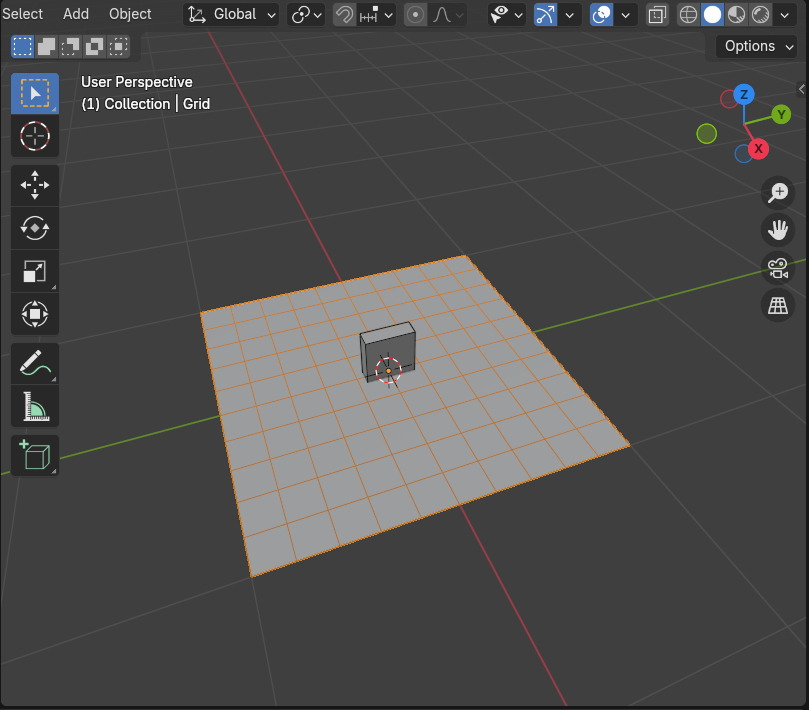Toggle proportional editing button
Viewport: 809px width, 710px height.
point(415,15)
